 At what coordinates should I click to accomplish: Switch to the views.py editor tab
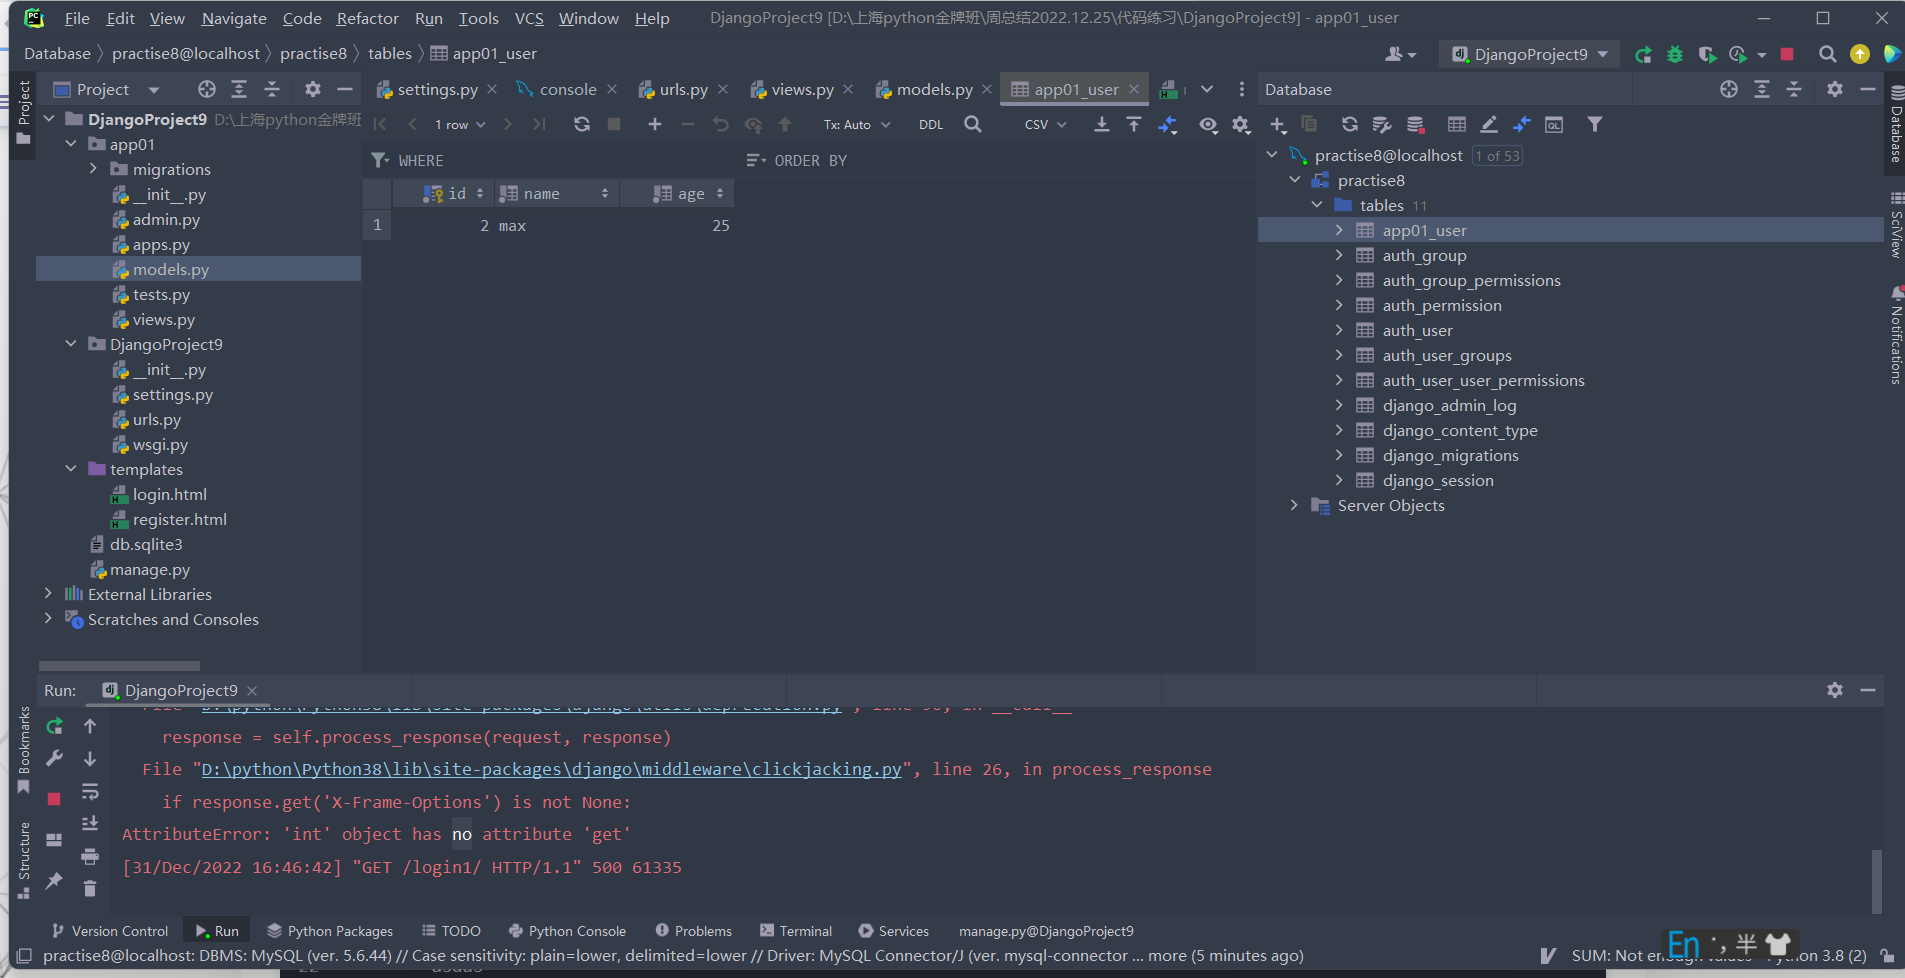tap(801, 89)
